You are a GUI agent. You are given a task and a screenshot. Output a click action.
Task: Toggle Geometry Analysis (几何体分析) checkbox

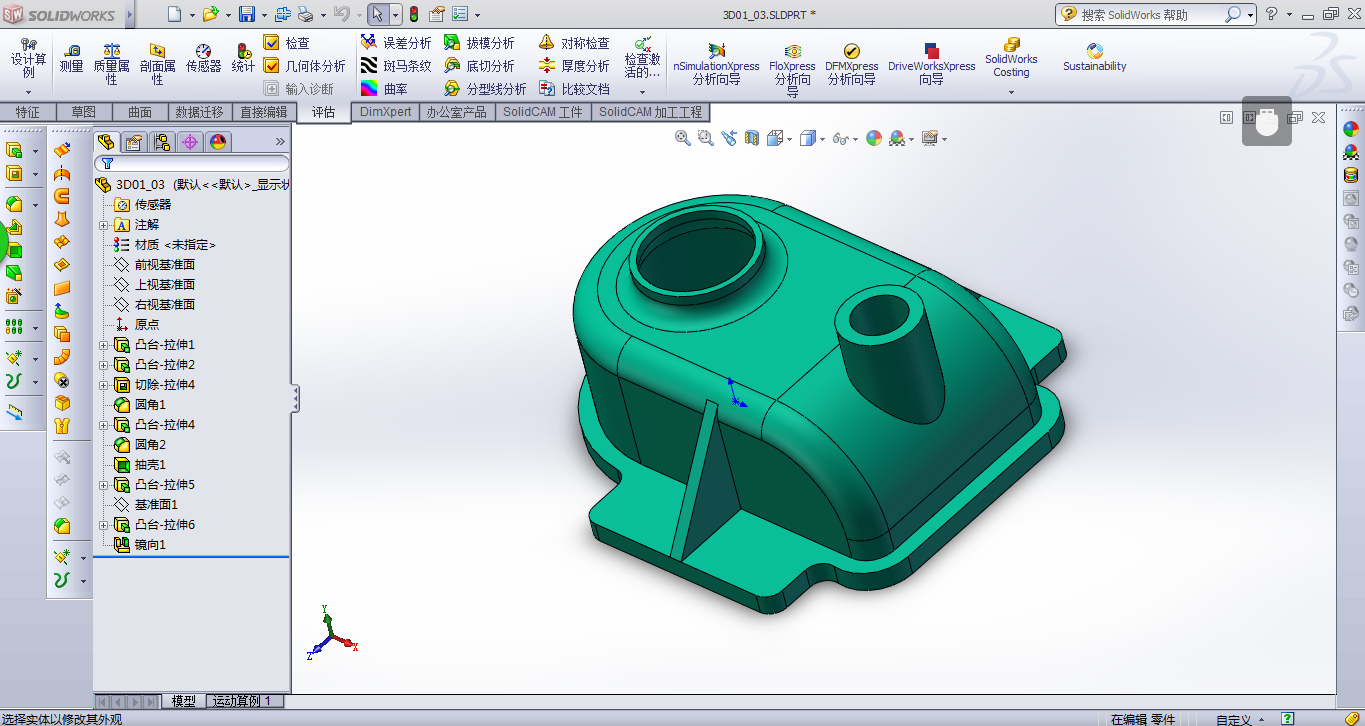point(271,65)
